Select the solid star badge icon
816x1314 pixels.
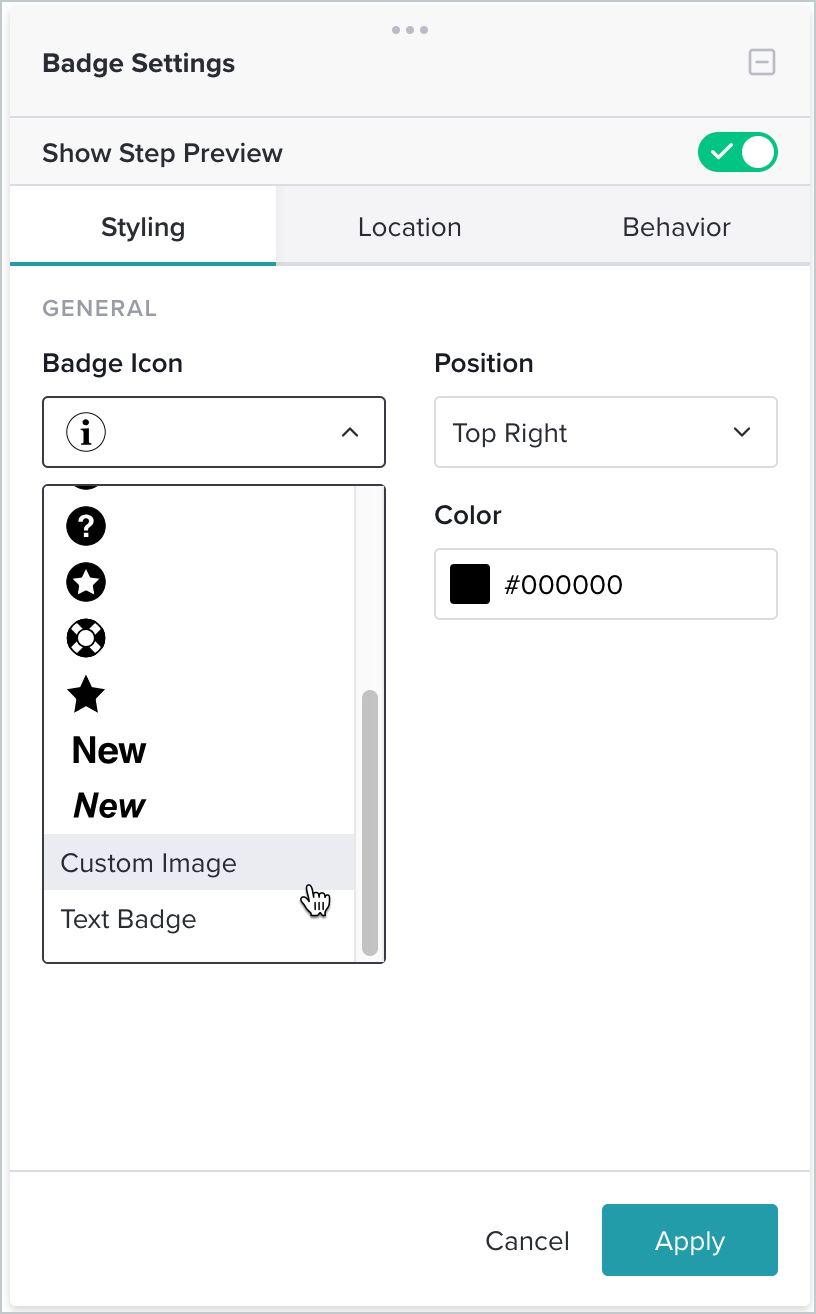[x=85, y=695]
